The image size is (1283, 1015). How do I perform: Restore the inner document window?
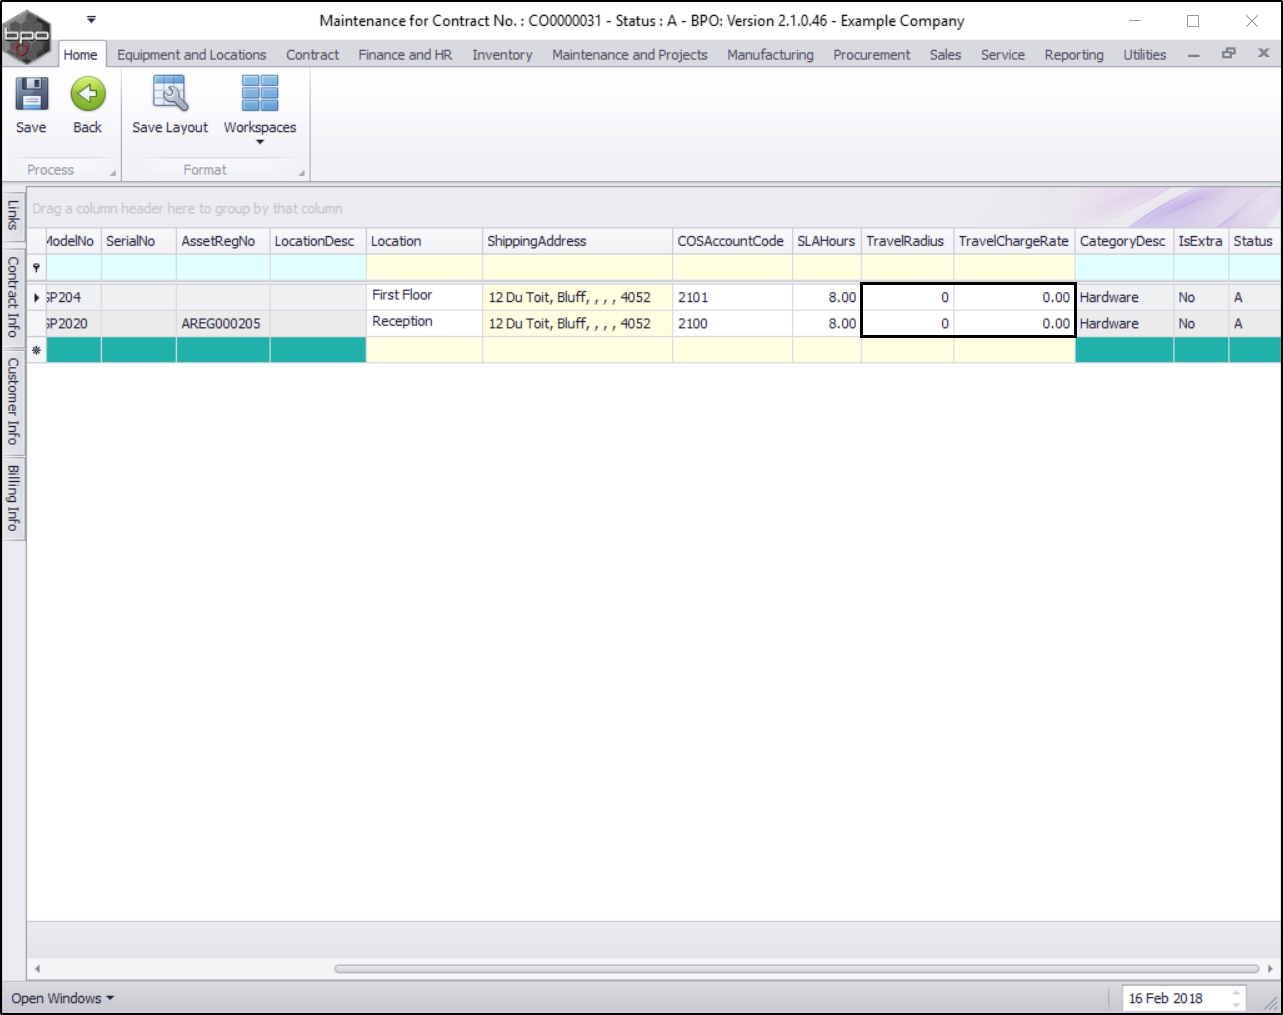pos(1228,54)
